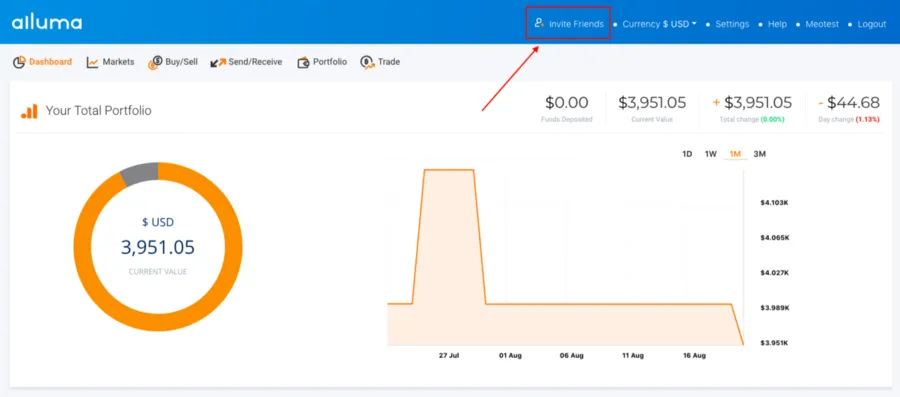Click the orange bar chart portfolio icon
This screenshot has width=900, height=397.
[x=29, y=111]
